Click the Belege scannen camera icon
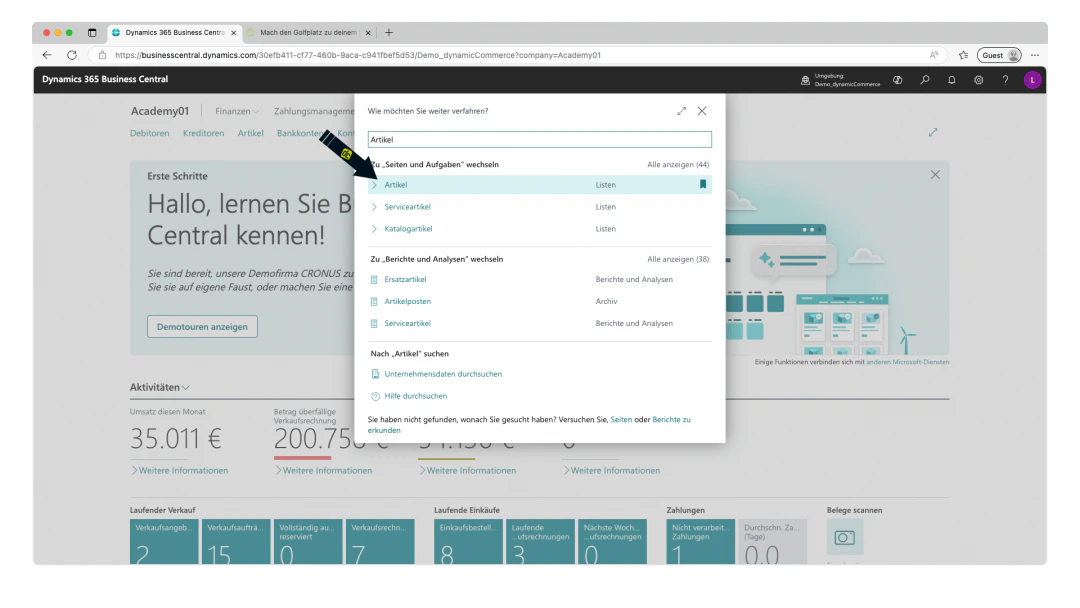The width and height of the screenshot is (1080, 608). pyautogui.click(x=844, y=537)
